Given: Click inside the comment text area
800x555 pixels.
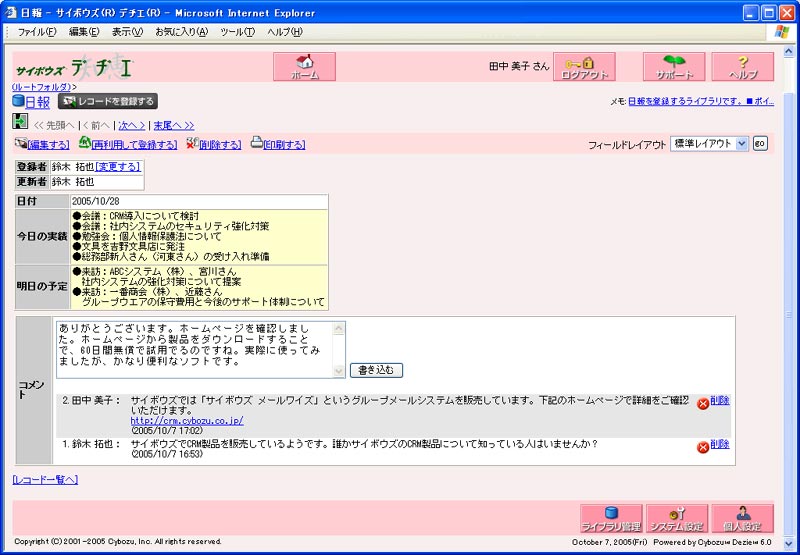Looking at the screenshot, I should pyautogui.click(x=195, y=349).
